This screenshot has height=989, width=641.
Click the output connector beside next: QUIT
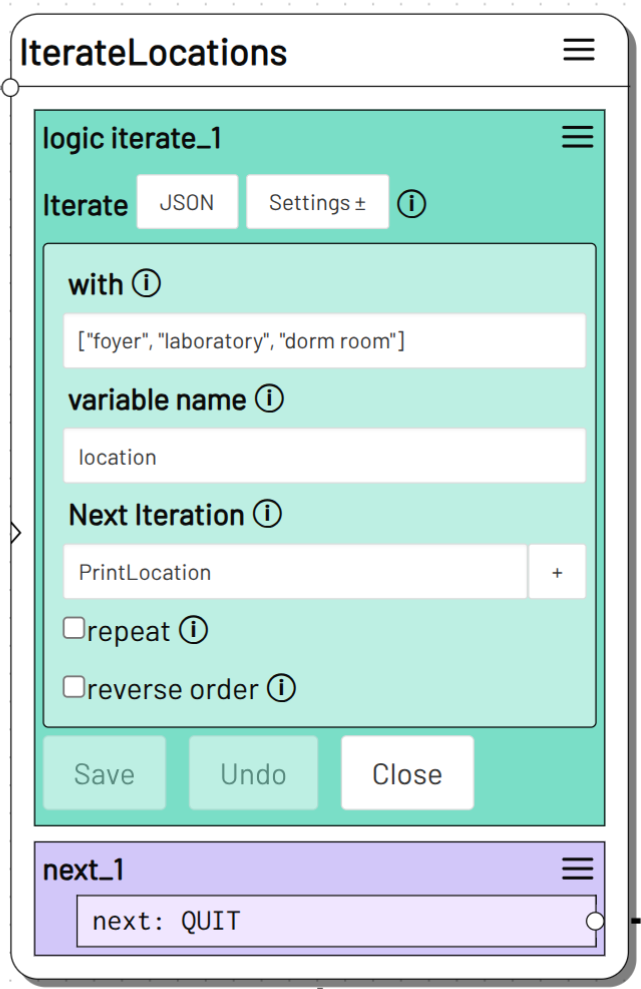(x=595, y=921)
